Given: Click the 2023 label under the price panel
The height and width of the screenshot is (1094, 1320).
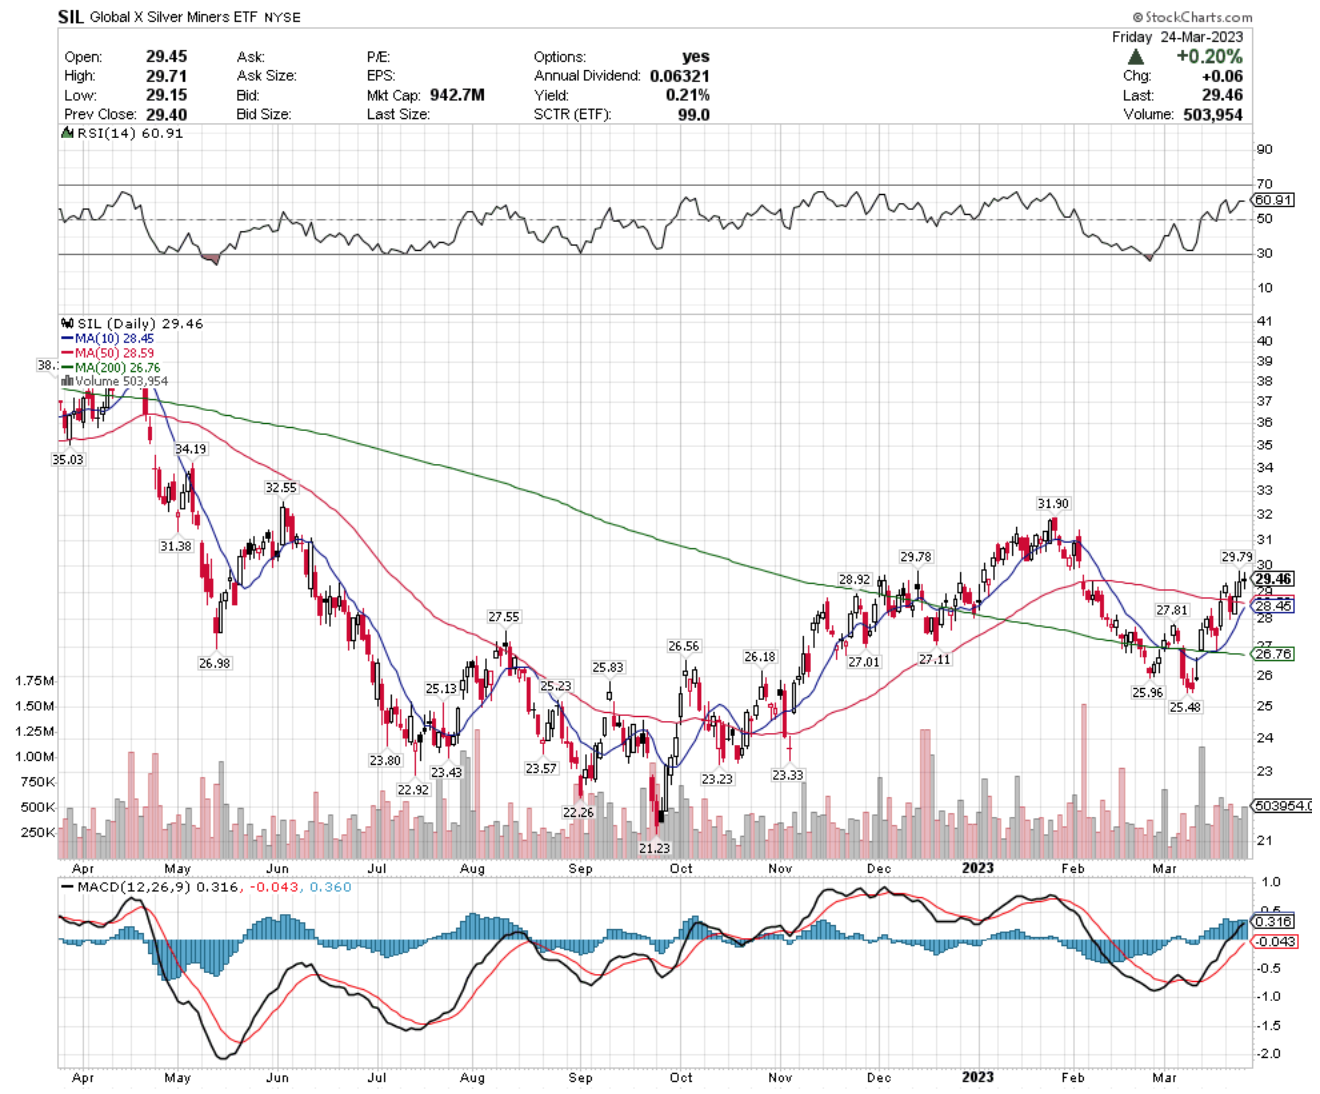Looking at the screenshot, I should pyautogui.click(x=977, y=868).
